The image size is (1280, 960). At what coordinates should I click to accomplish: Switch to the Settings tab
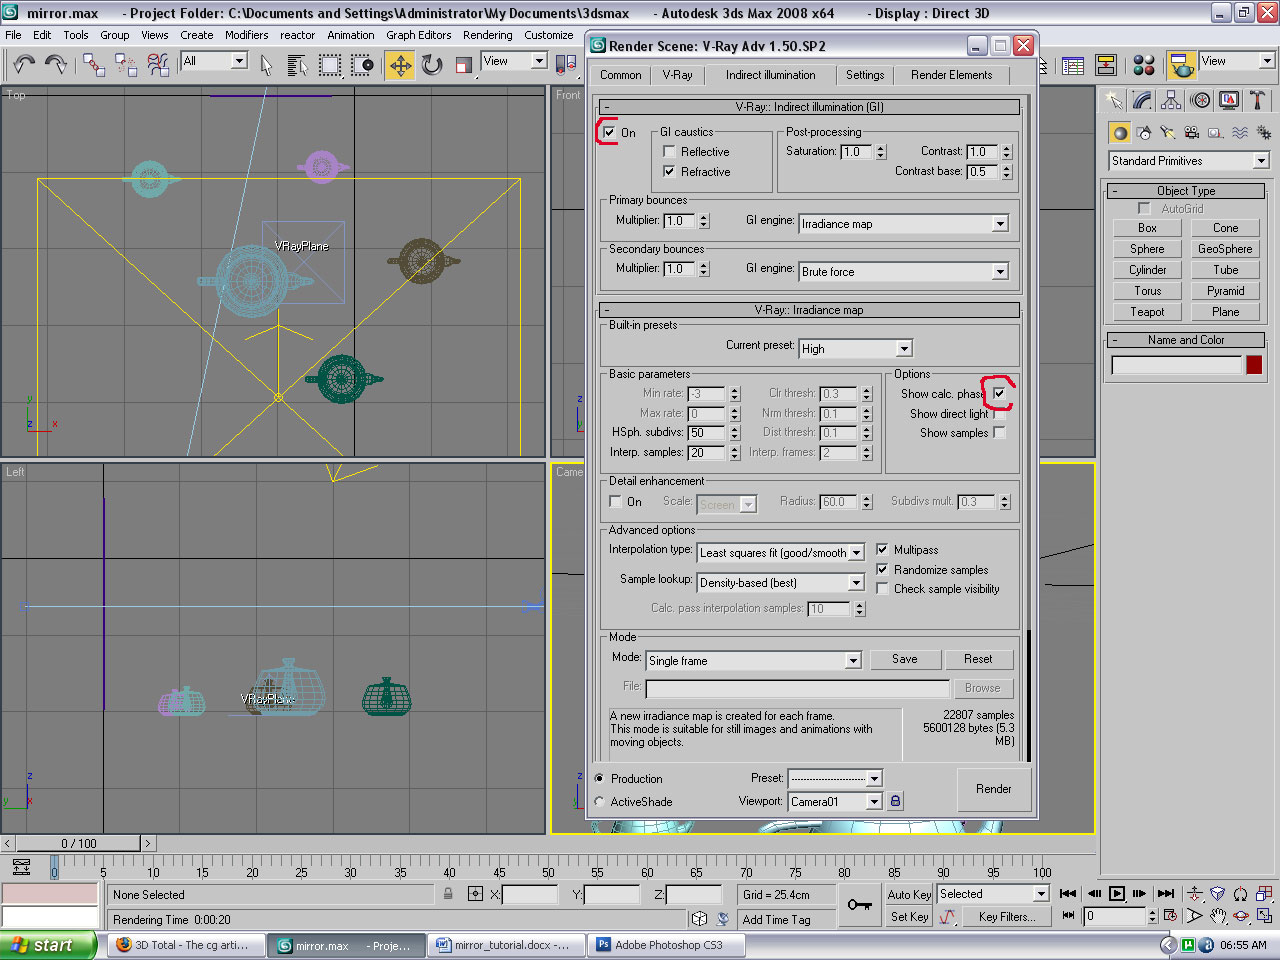pos(864,75)
